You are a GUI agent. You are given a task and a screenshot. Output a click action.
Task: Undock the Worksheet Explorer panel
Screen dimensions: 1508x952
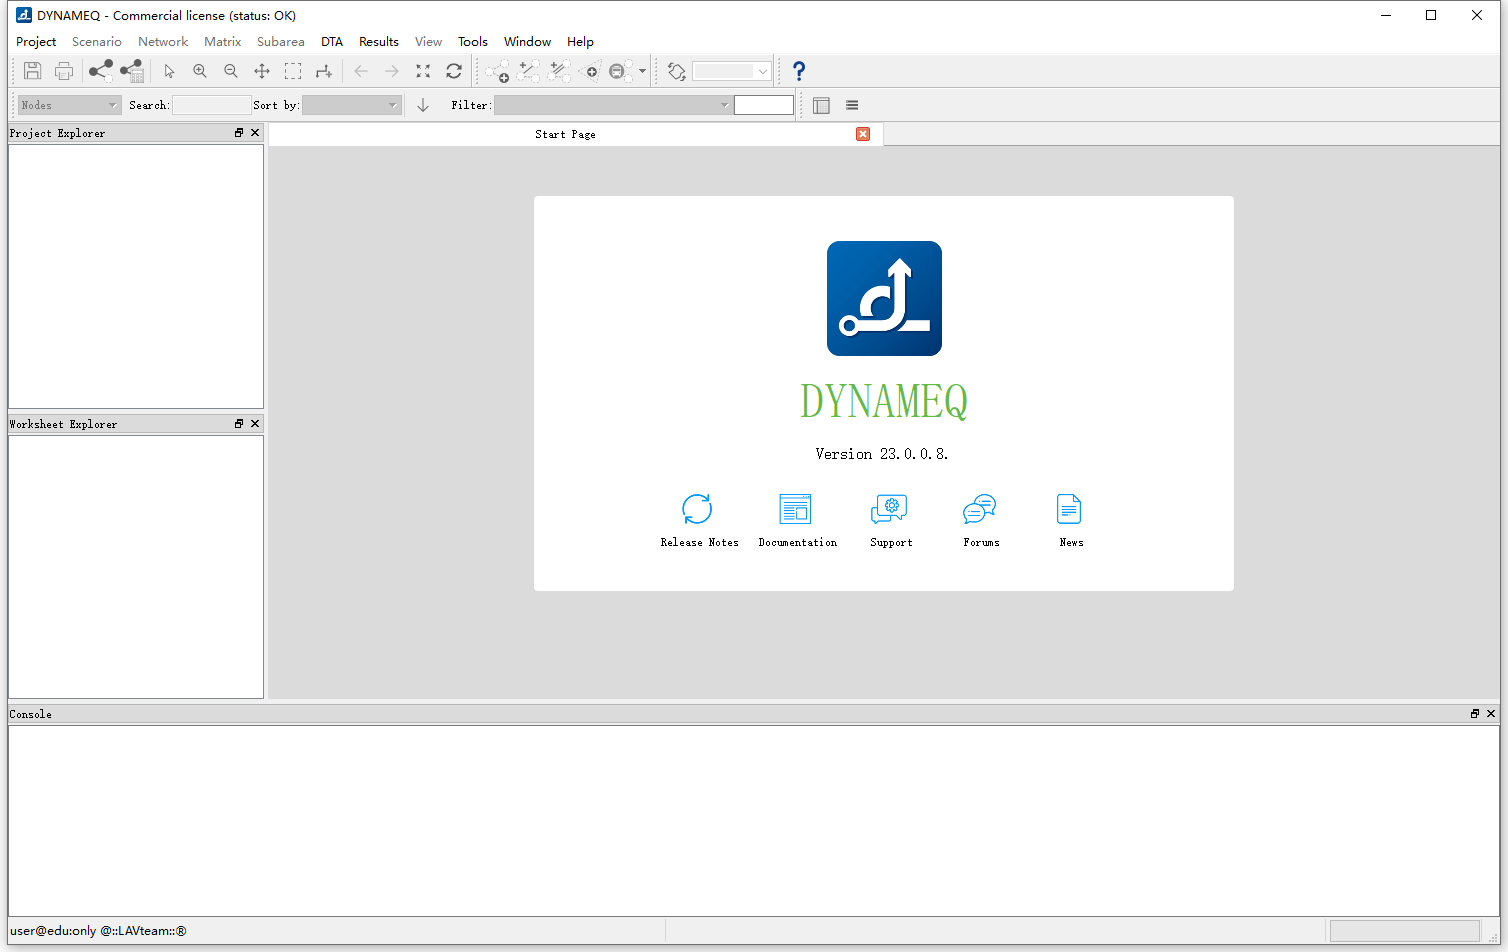coord(239,424)
